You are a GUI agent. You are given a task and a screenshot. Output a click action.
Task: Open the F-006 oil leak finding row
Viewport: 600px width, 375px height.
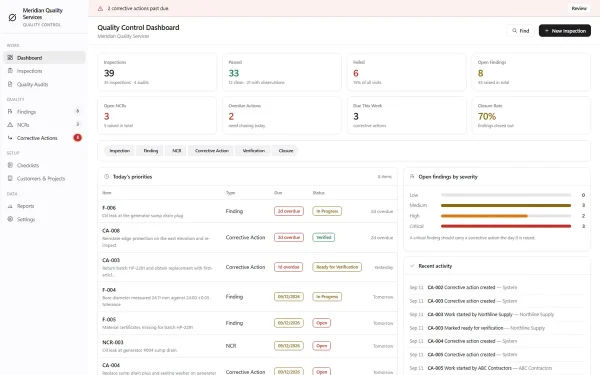click(x=248, y=211)
